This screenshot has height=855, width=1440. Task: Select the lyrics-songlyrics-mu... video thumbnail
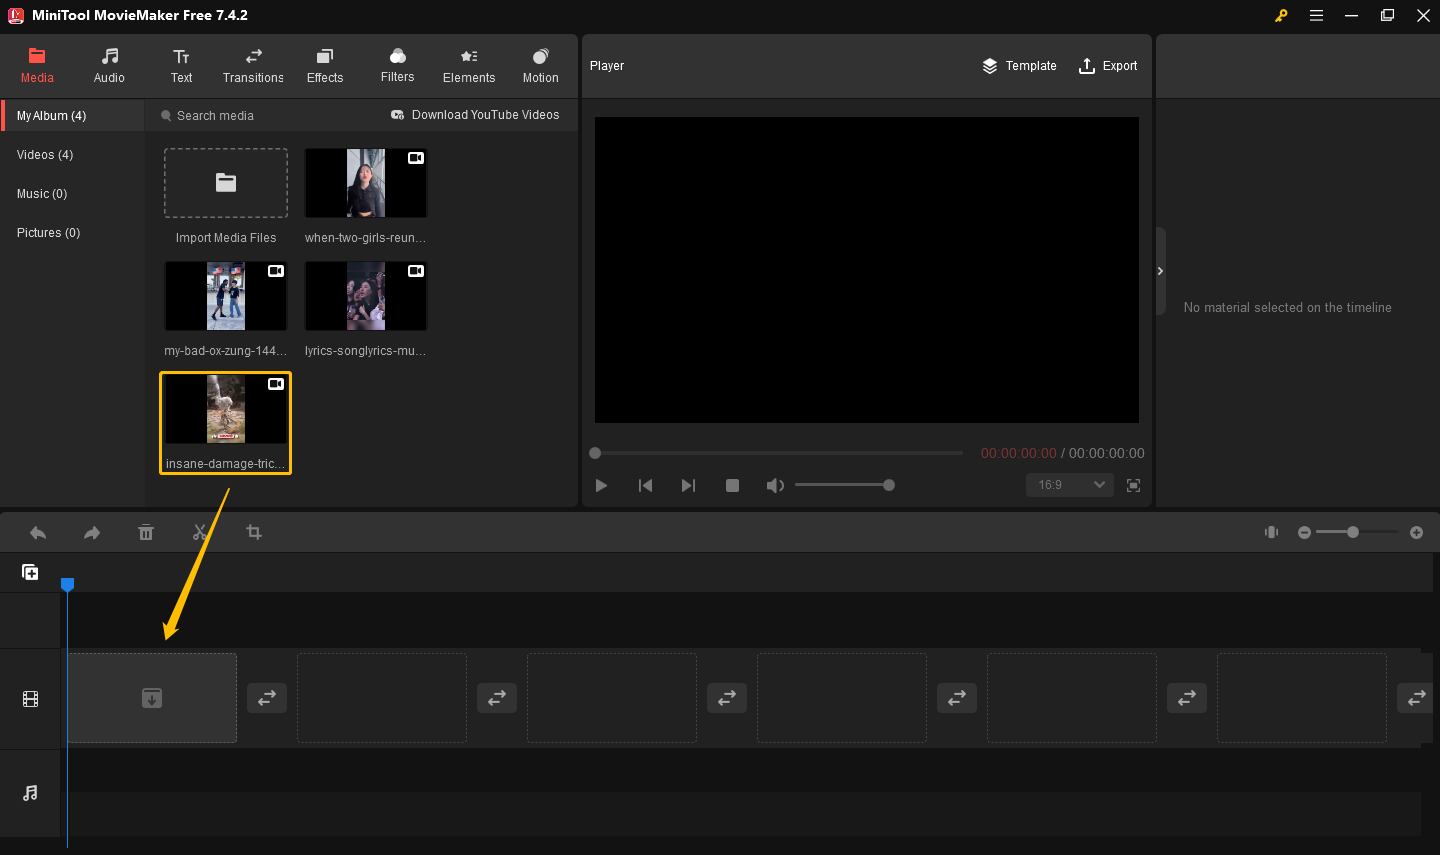[366, 296]
